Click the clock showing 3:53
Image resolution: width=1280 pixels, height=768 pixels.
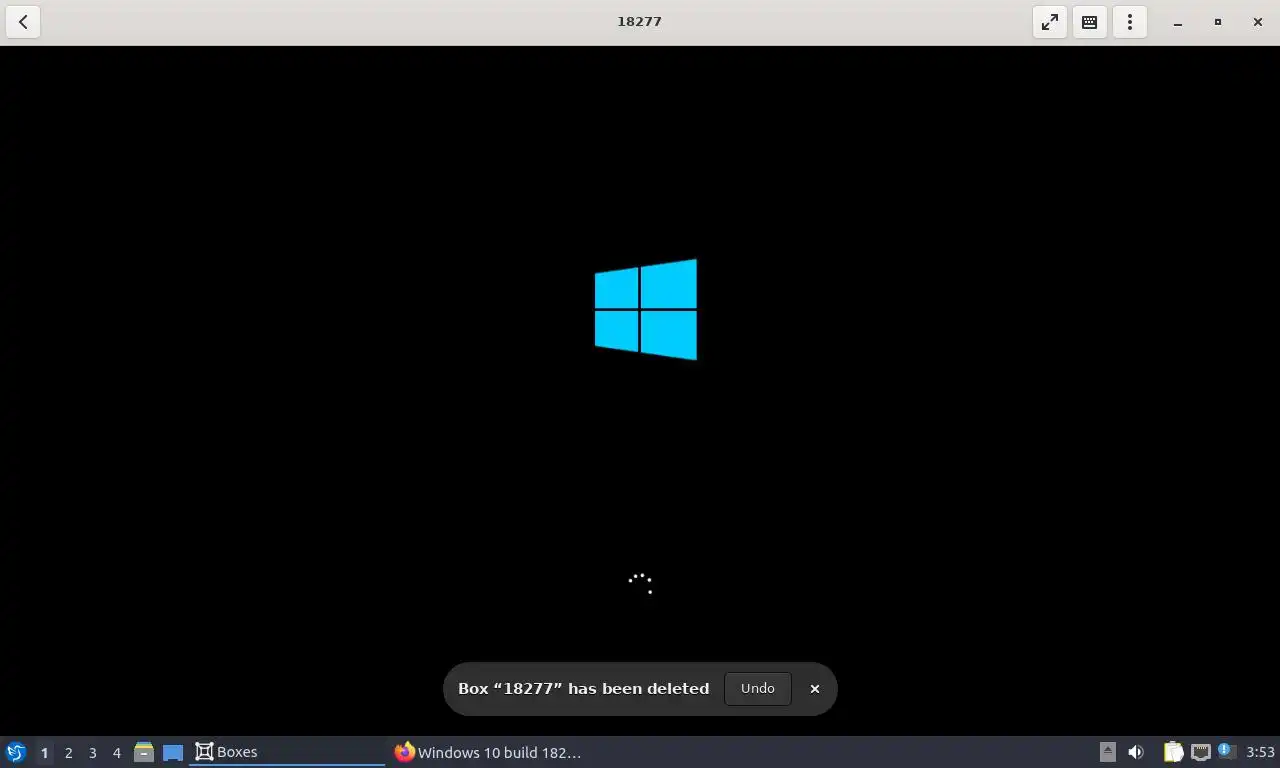pyautogui.click(x=1260, y=752)
